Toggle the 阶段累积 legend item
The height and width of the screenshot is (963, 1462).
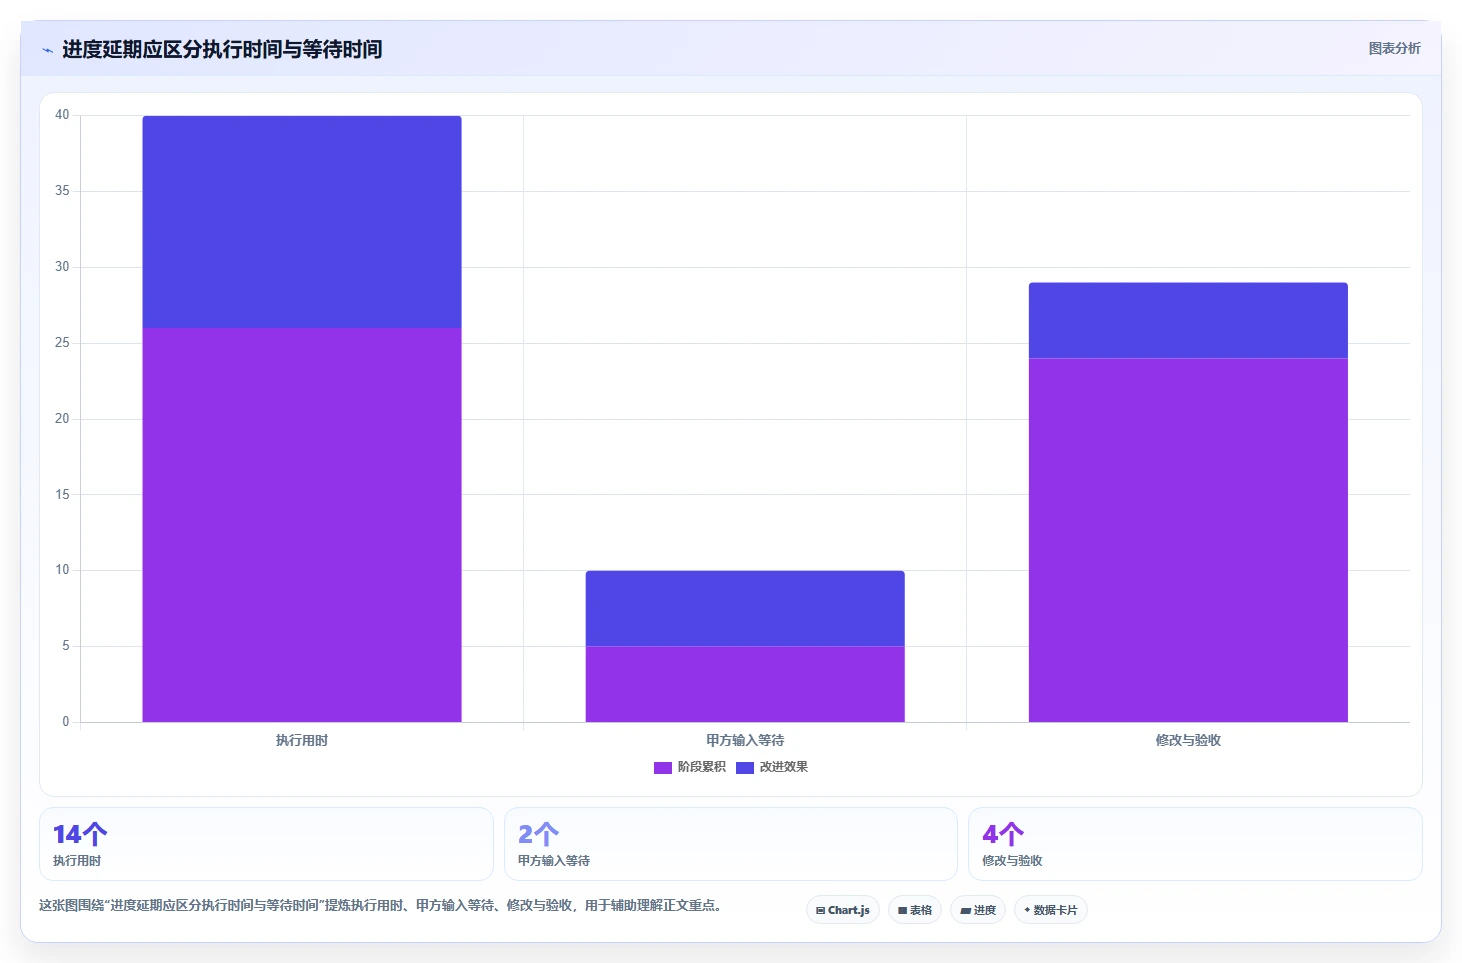pos(690,767)
